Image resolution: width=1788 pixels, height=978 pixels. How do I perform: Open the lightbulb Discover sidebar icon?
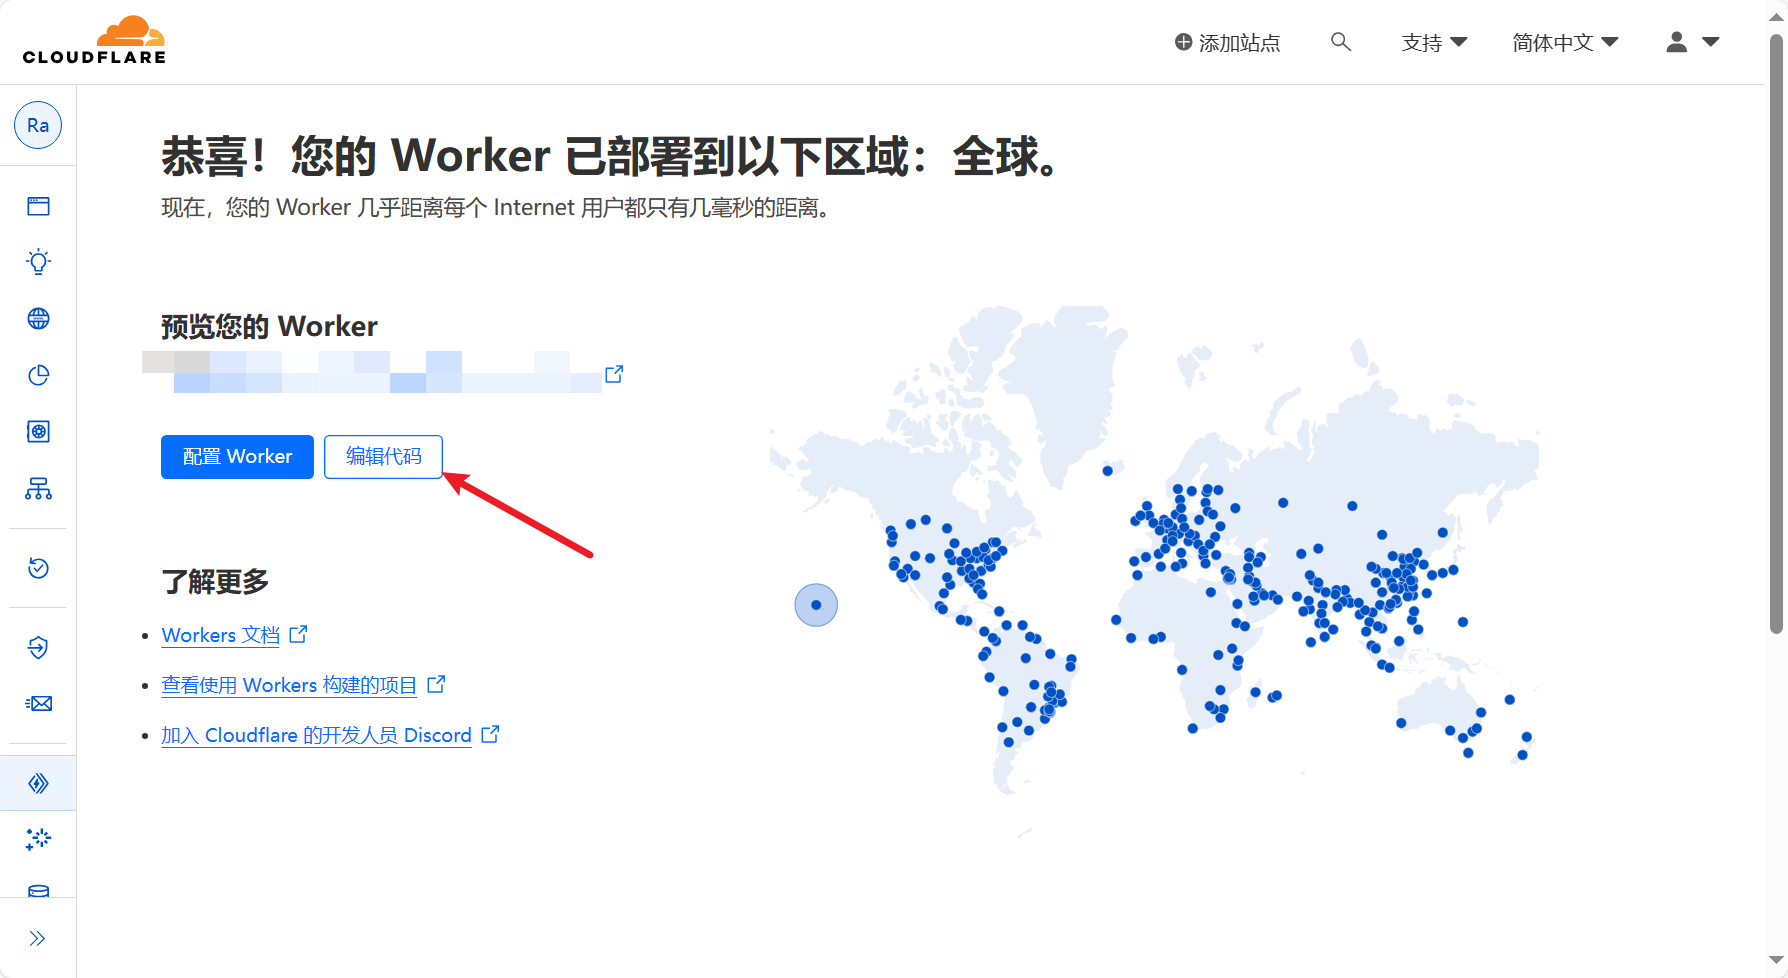coord(38,262)
